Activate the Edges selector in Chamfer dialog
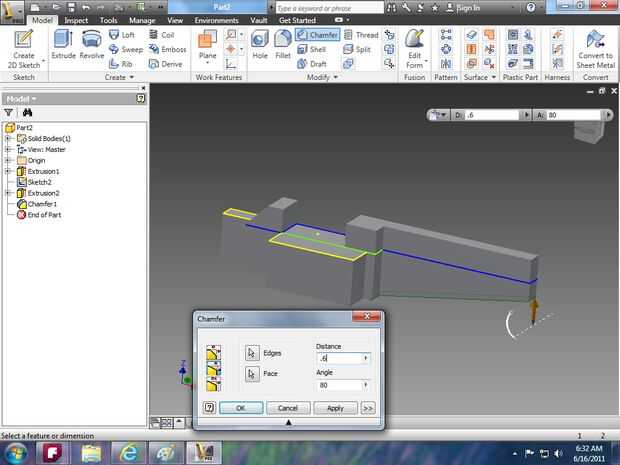 [252, 353]
